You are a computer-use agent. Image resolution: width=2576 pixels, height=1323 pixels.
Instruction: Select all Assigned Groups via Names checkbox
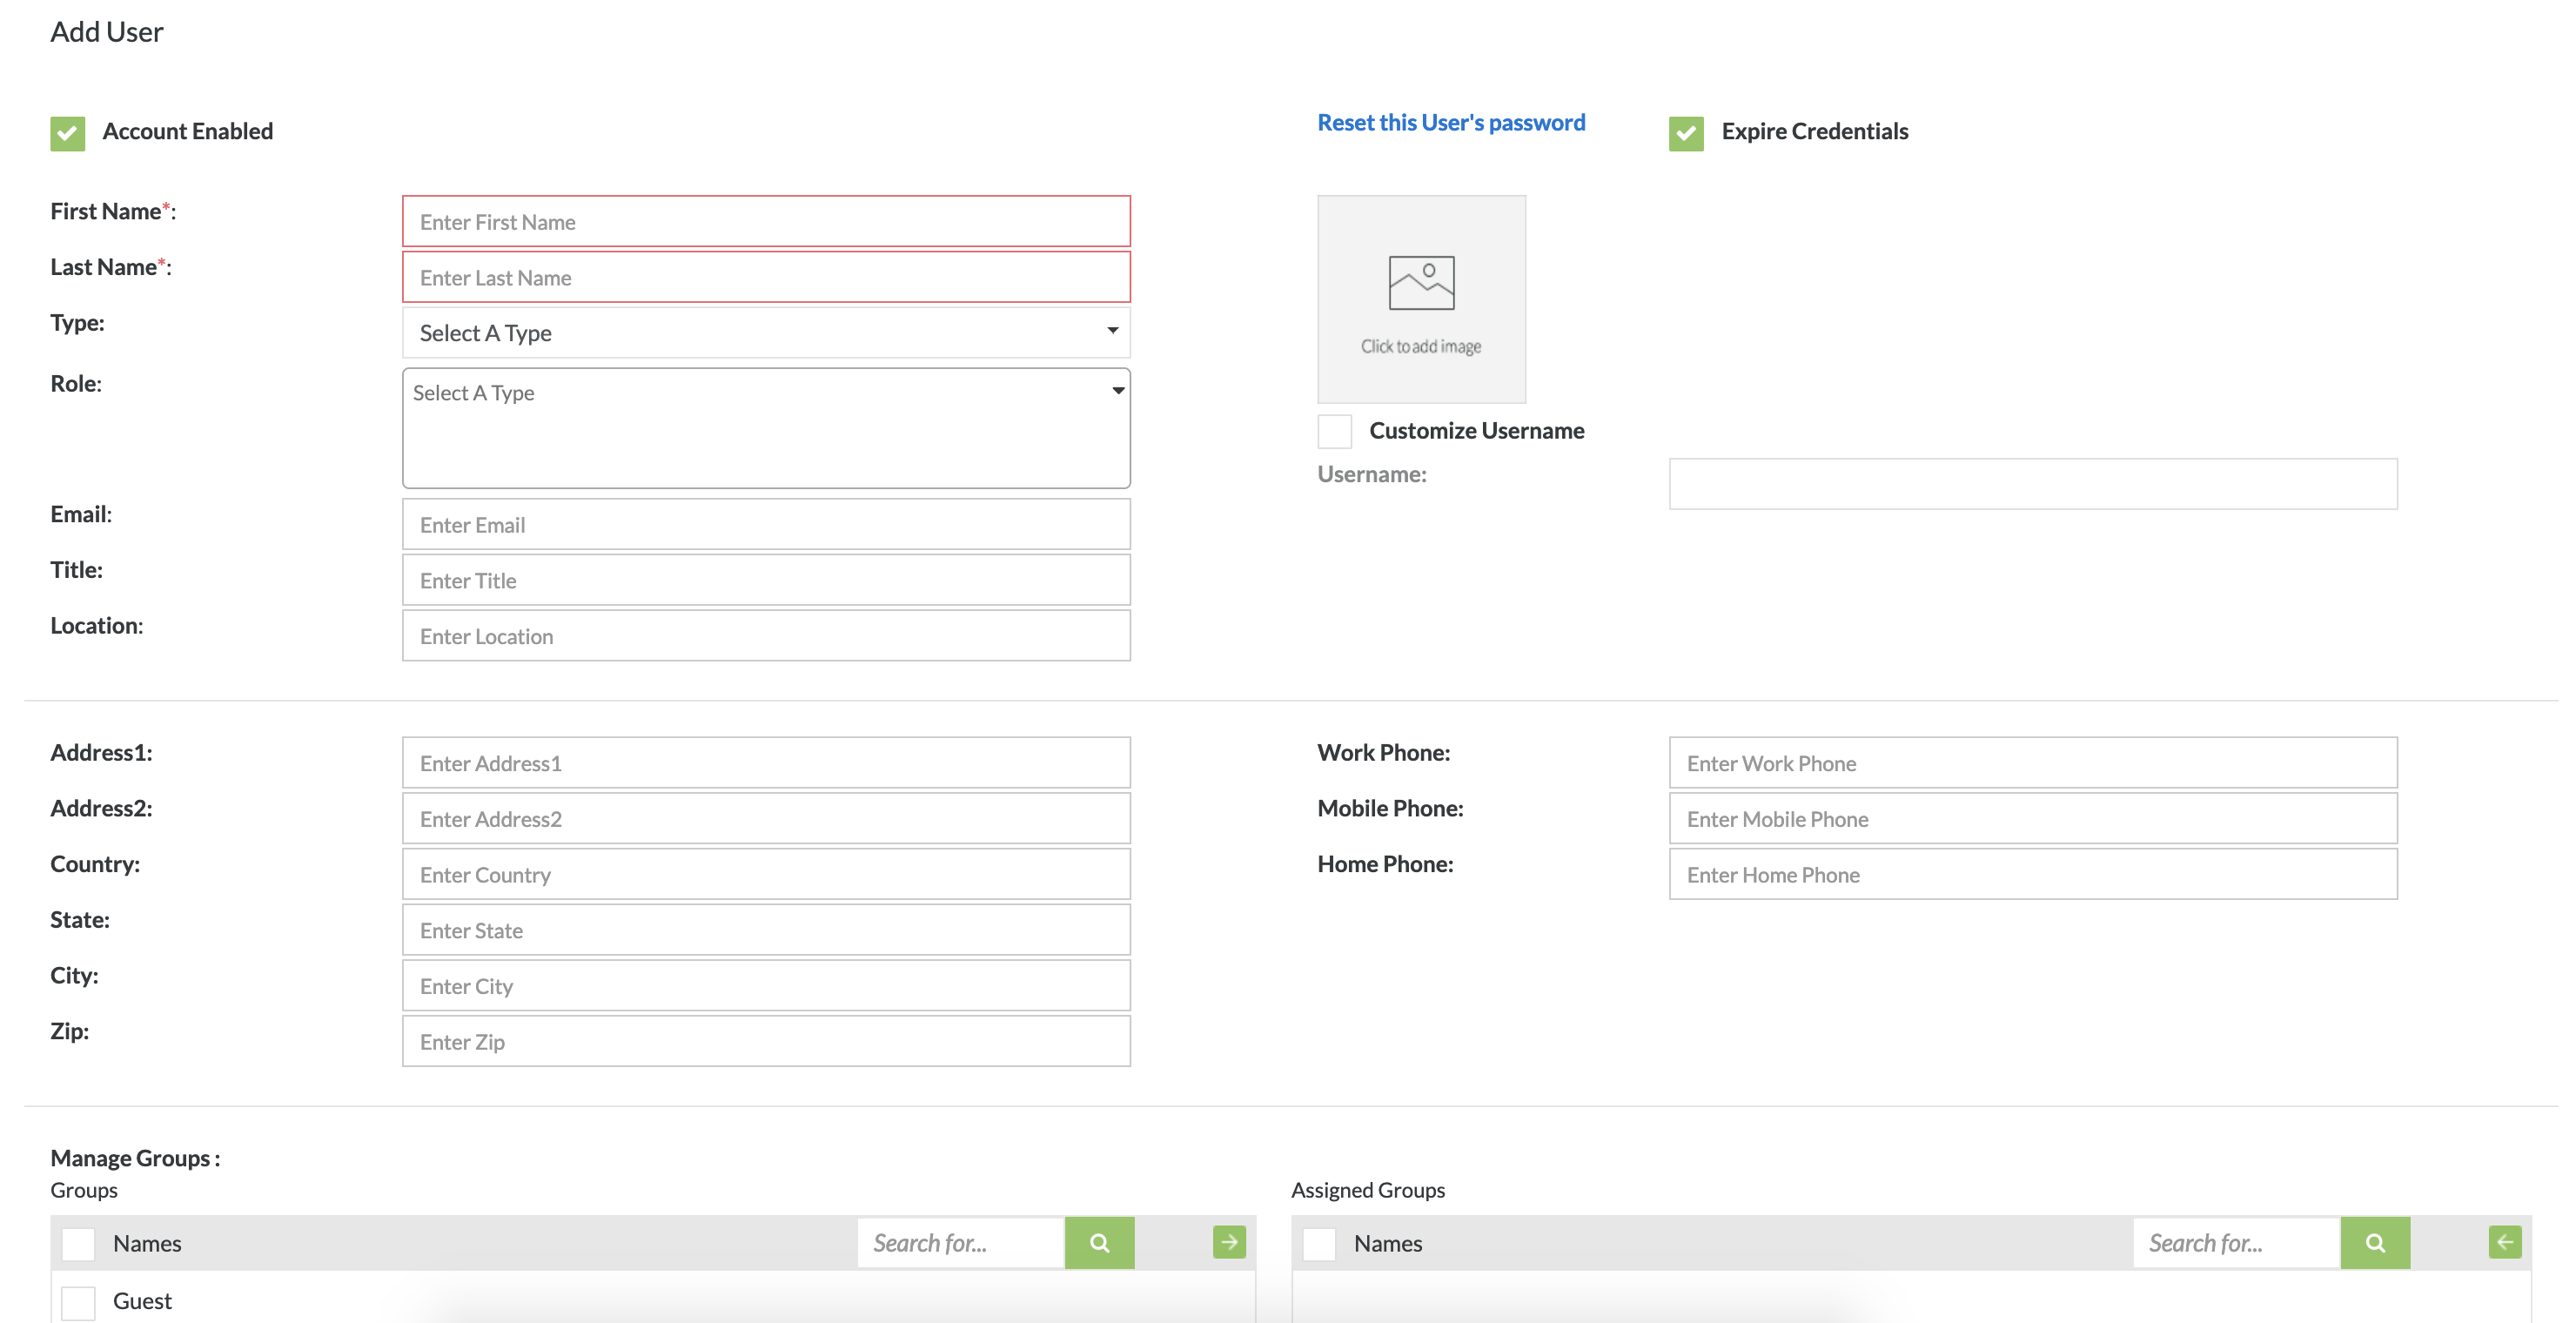click(1319, 1244)
